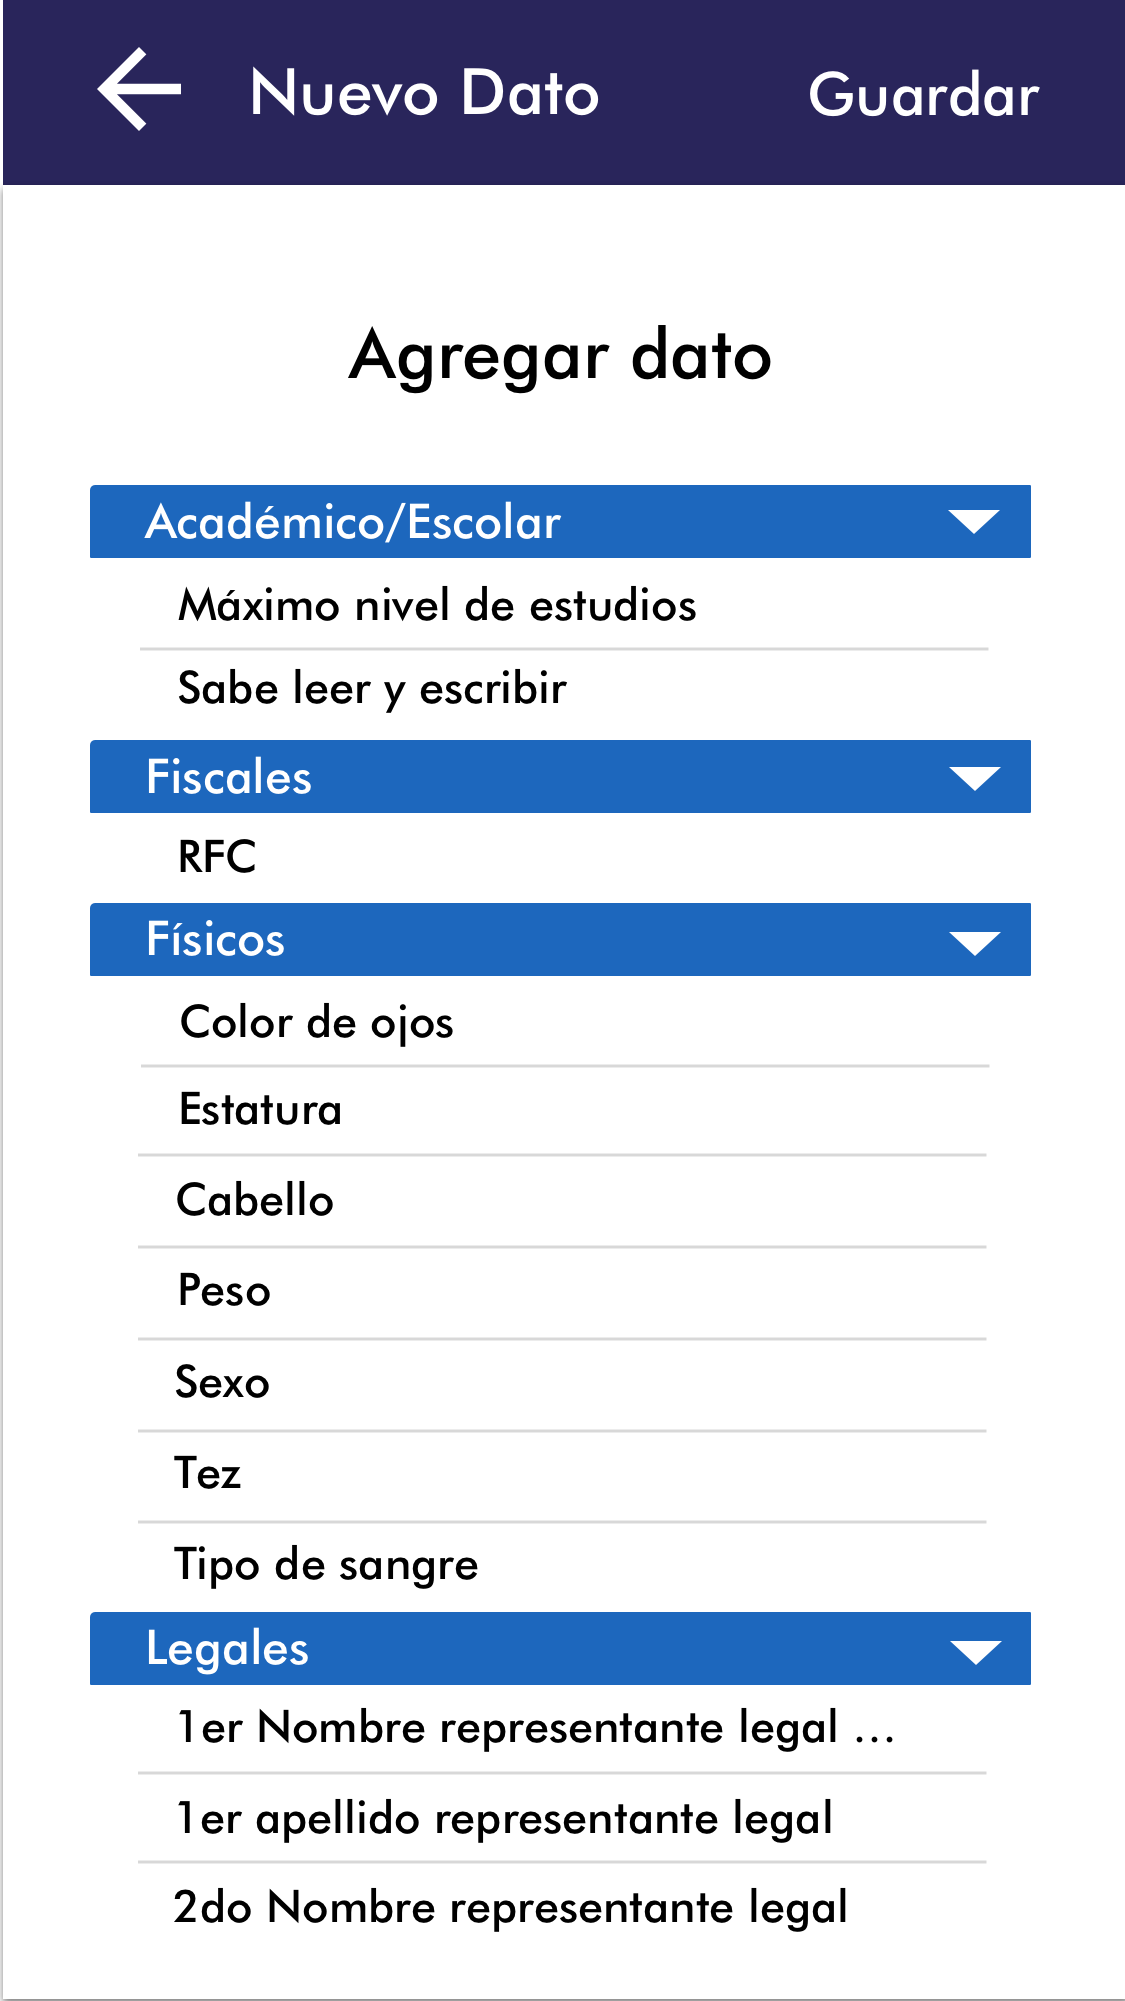This screenshot has width=1125, height=2001.
Task: Collapse the Legales section arrow
Action: (974, 1650)
